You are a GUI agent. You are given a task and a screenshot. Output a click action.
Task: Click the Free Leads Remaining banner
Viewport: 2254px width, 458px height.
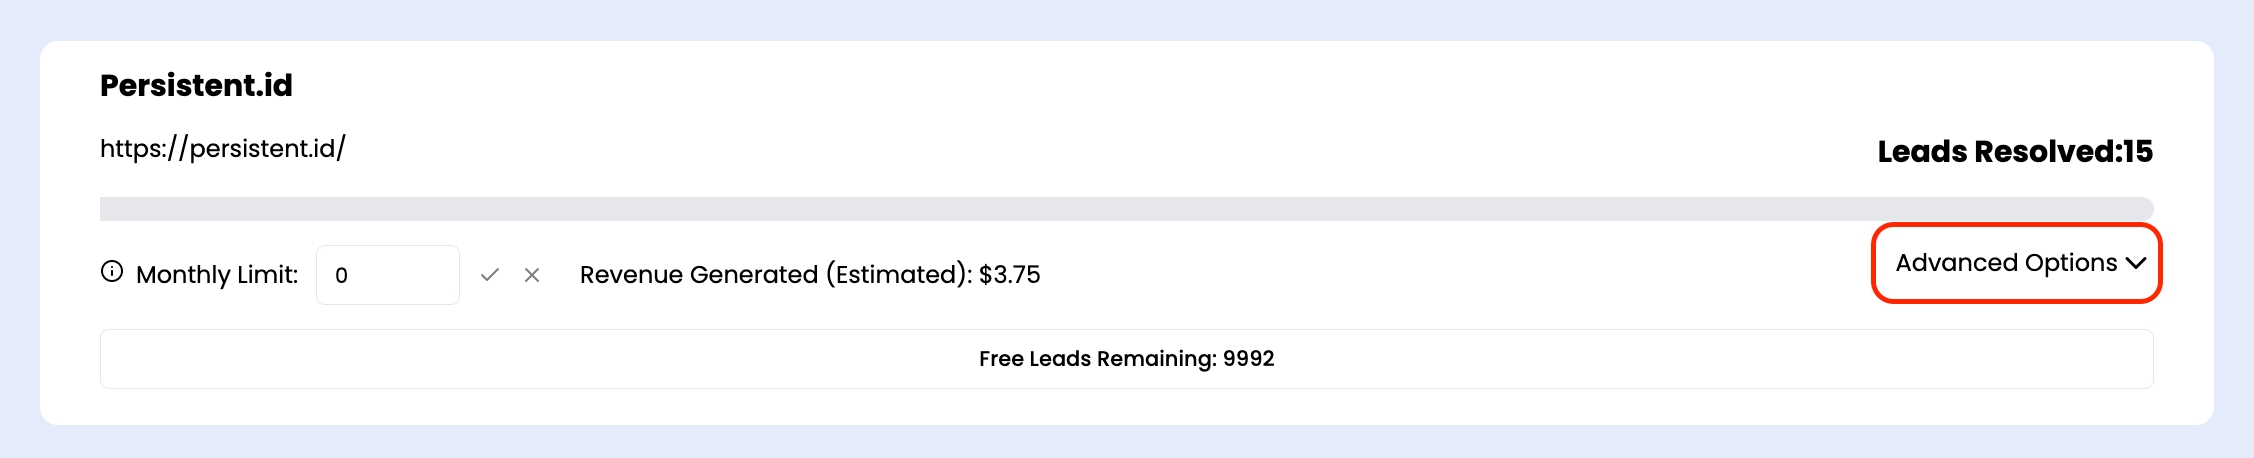tap(1126, 359)
